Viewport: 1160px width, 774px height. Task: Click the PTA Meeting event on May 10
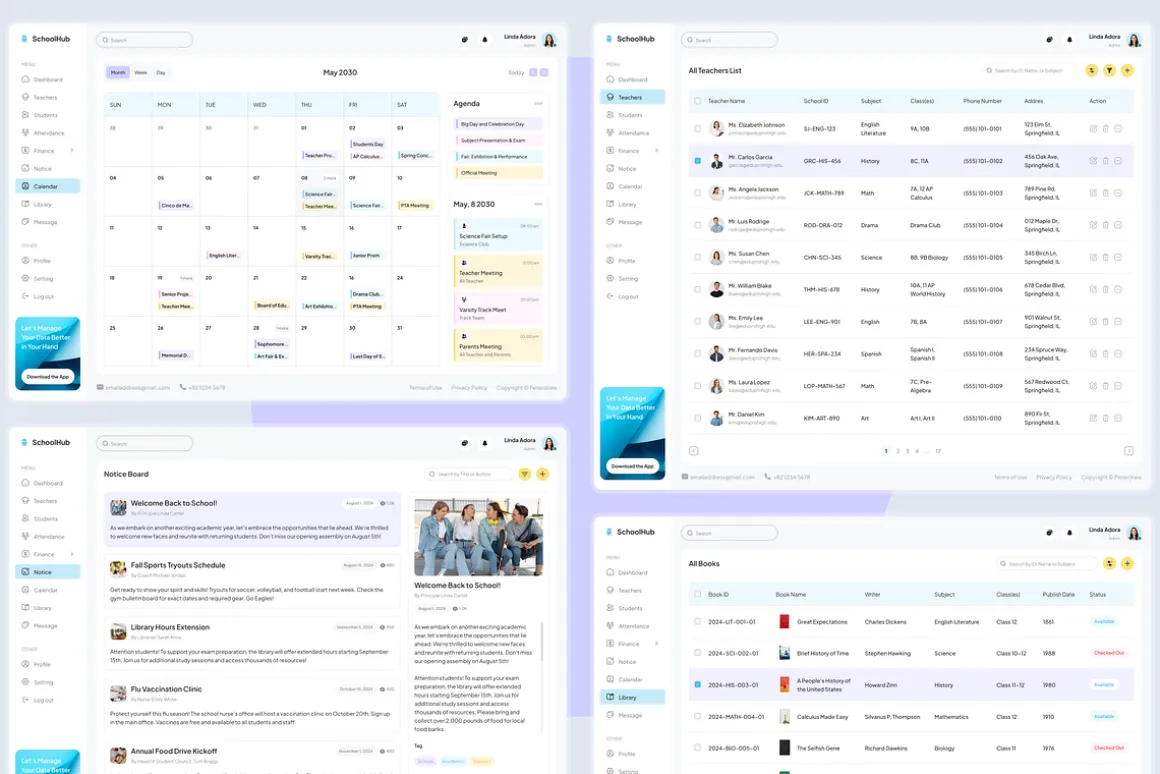coord(415,205)
